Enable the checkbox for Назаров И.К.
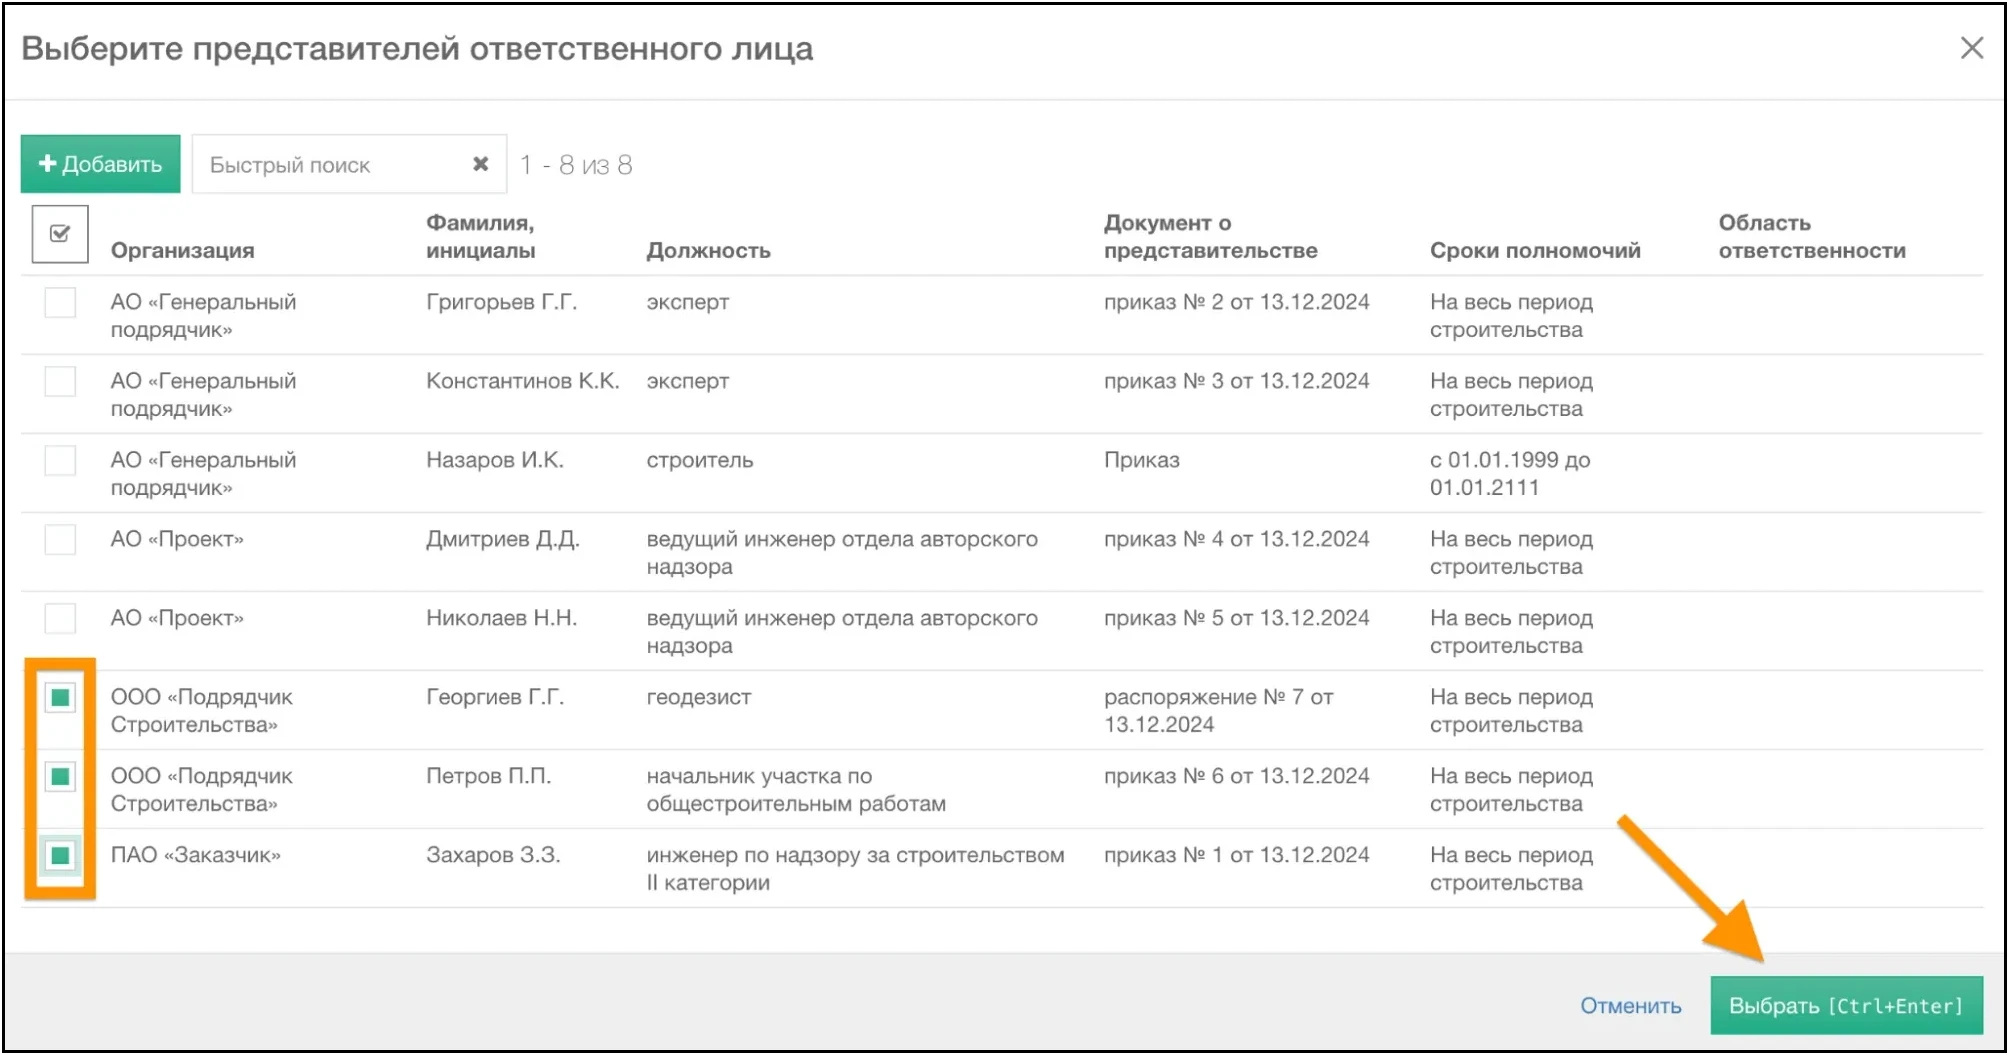Image resolution: width=2009 pixels, height=1055 pixels. (x=59, y=460)
